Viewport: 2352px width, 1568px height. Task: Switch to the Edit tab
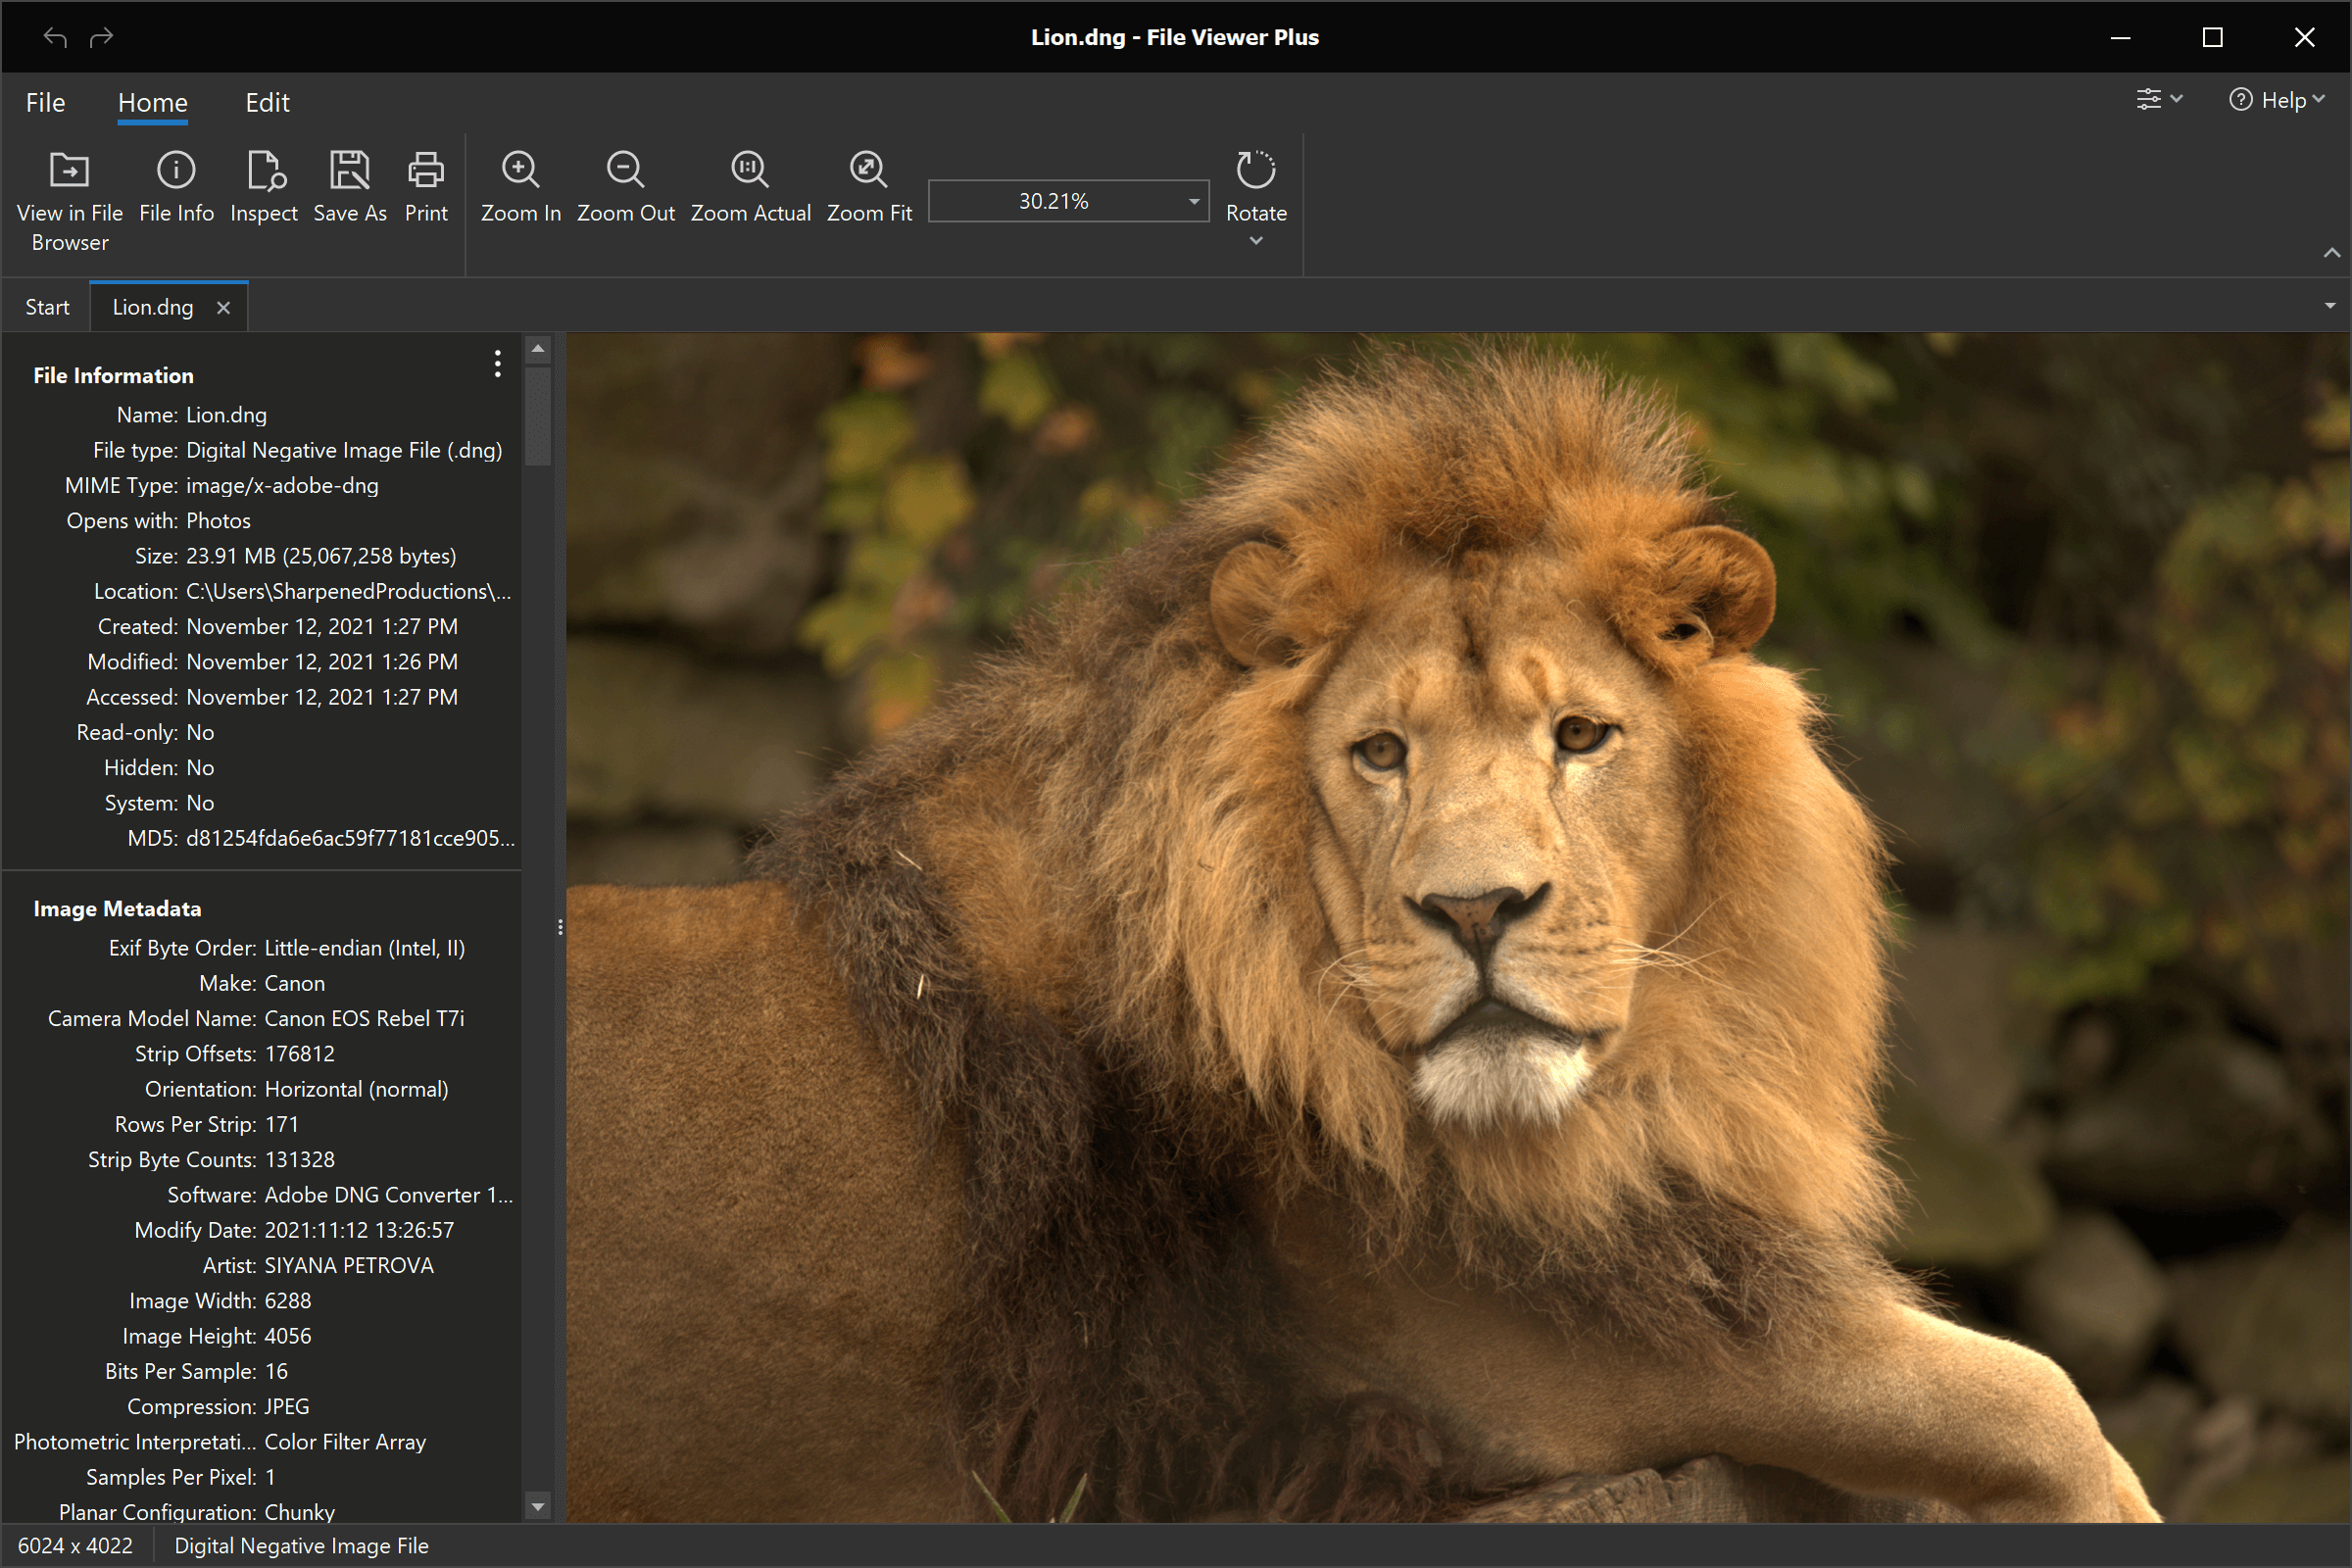click(x=266, y=102)
